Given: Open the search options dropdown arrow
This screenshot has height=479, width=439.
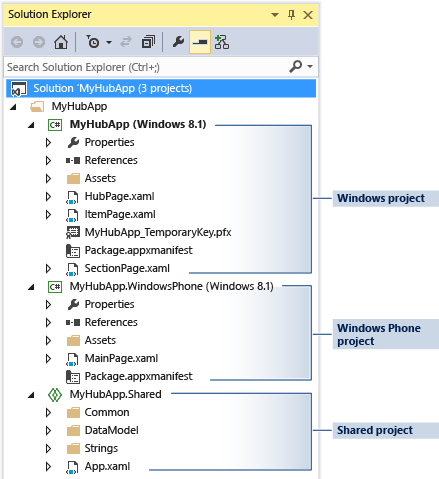Looking at the screenshot, I should coord(310,67).
